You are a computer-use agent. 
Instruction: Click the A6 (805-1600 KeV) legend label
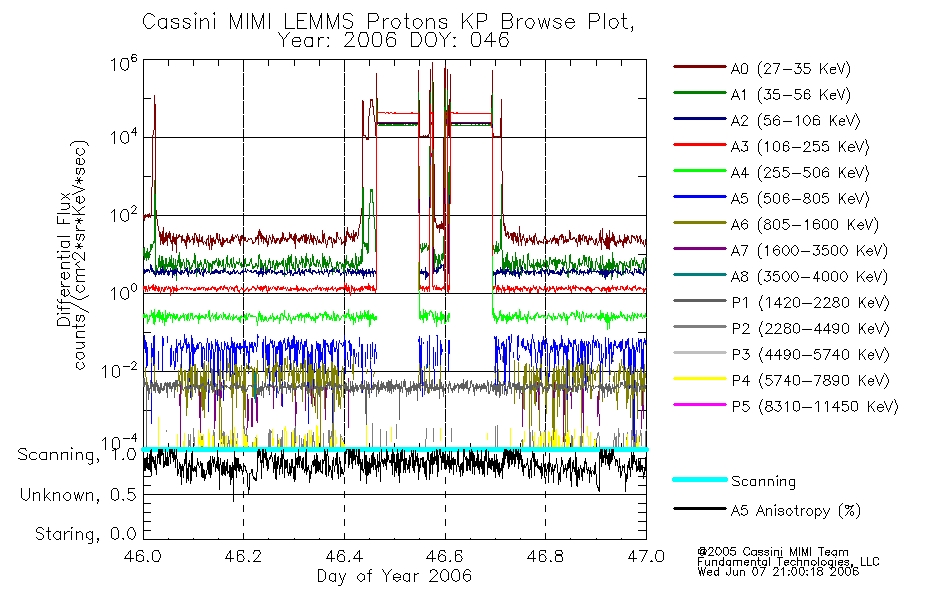click(805, 225)
